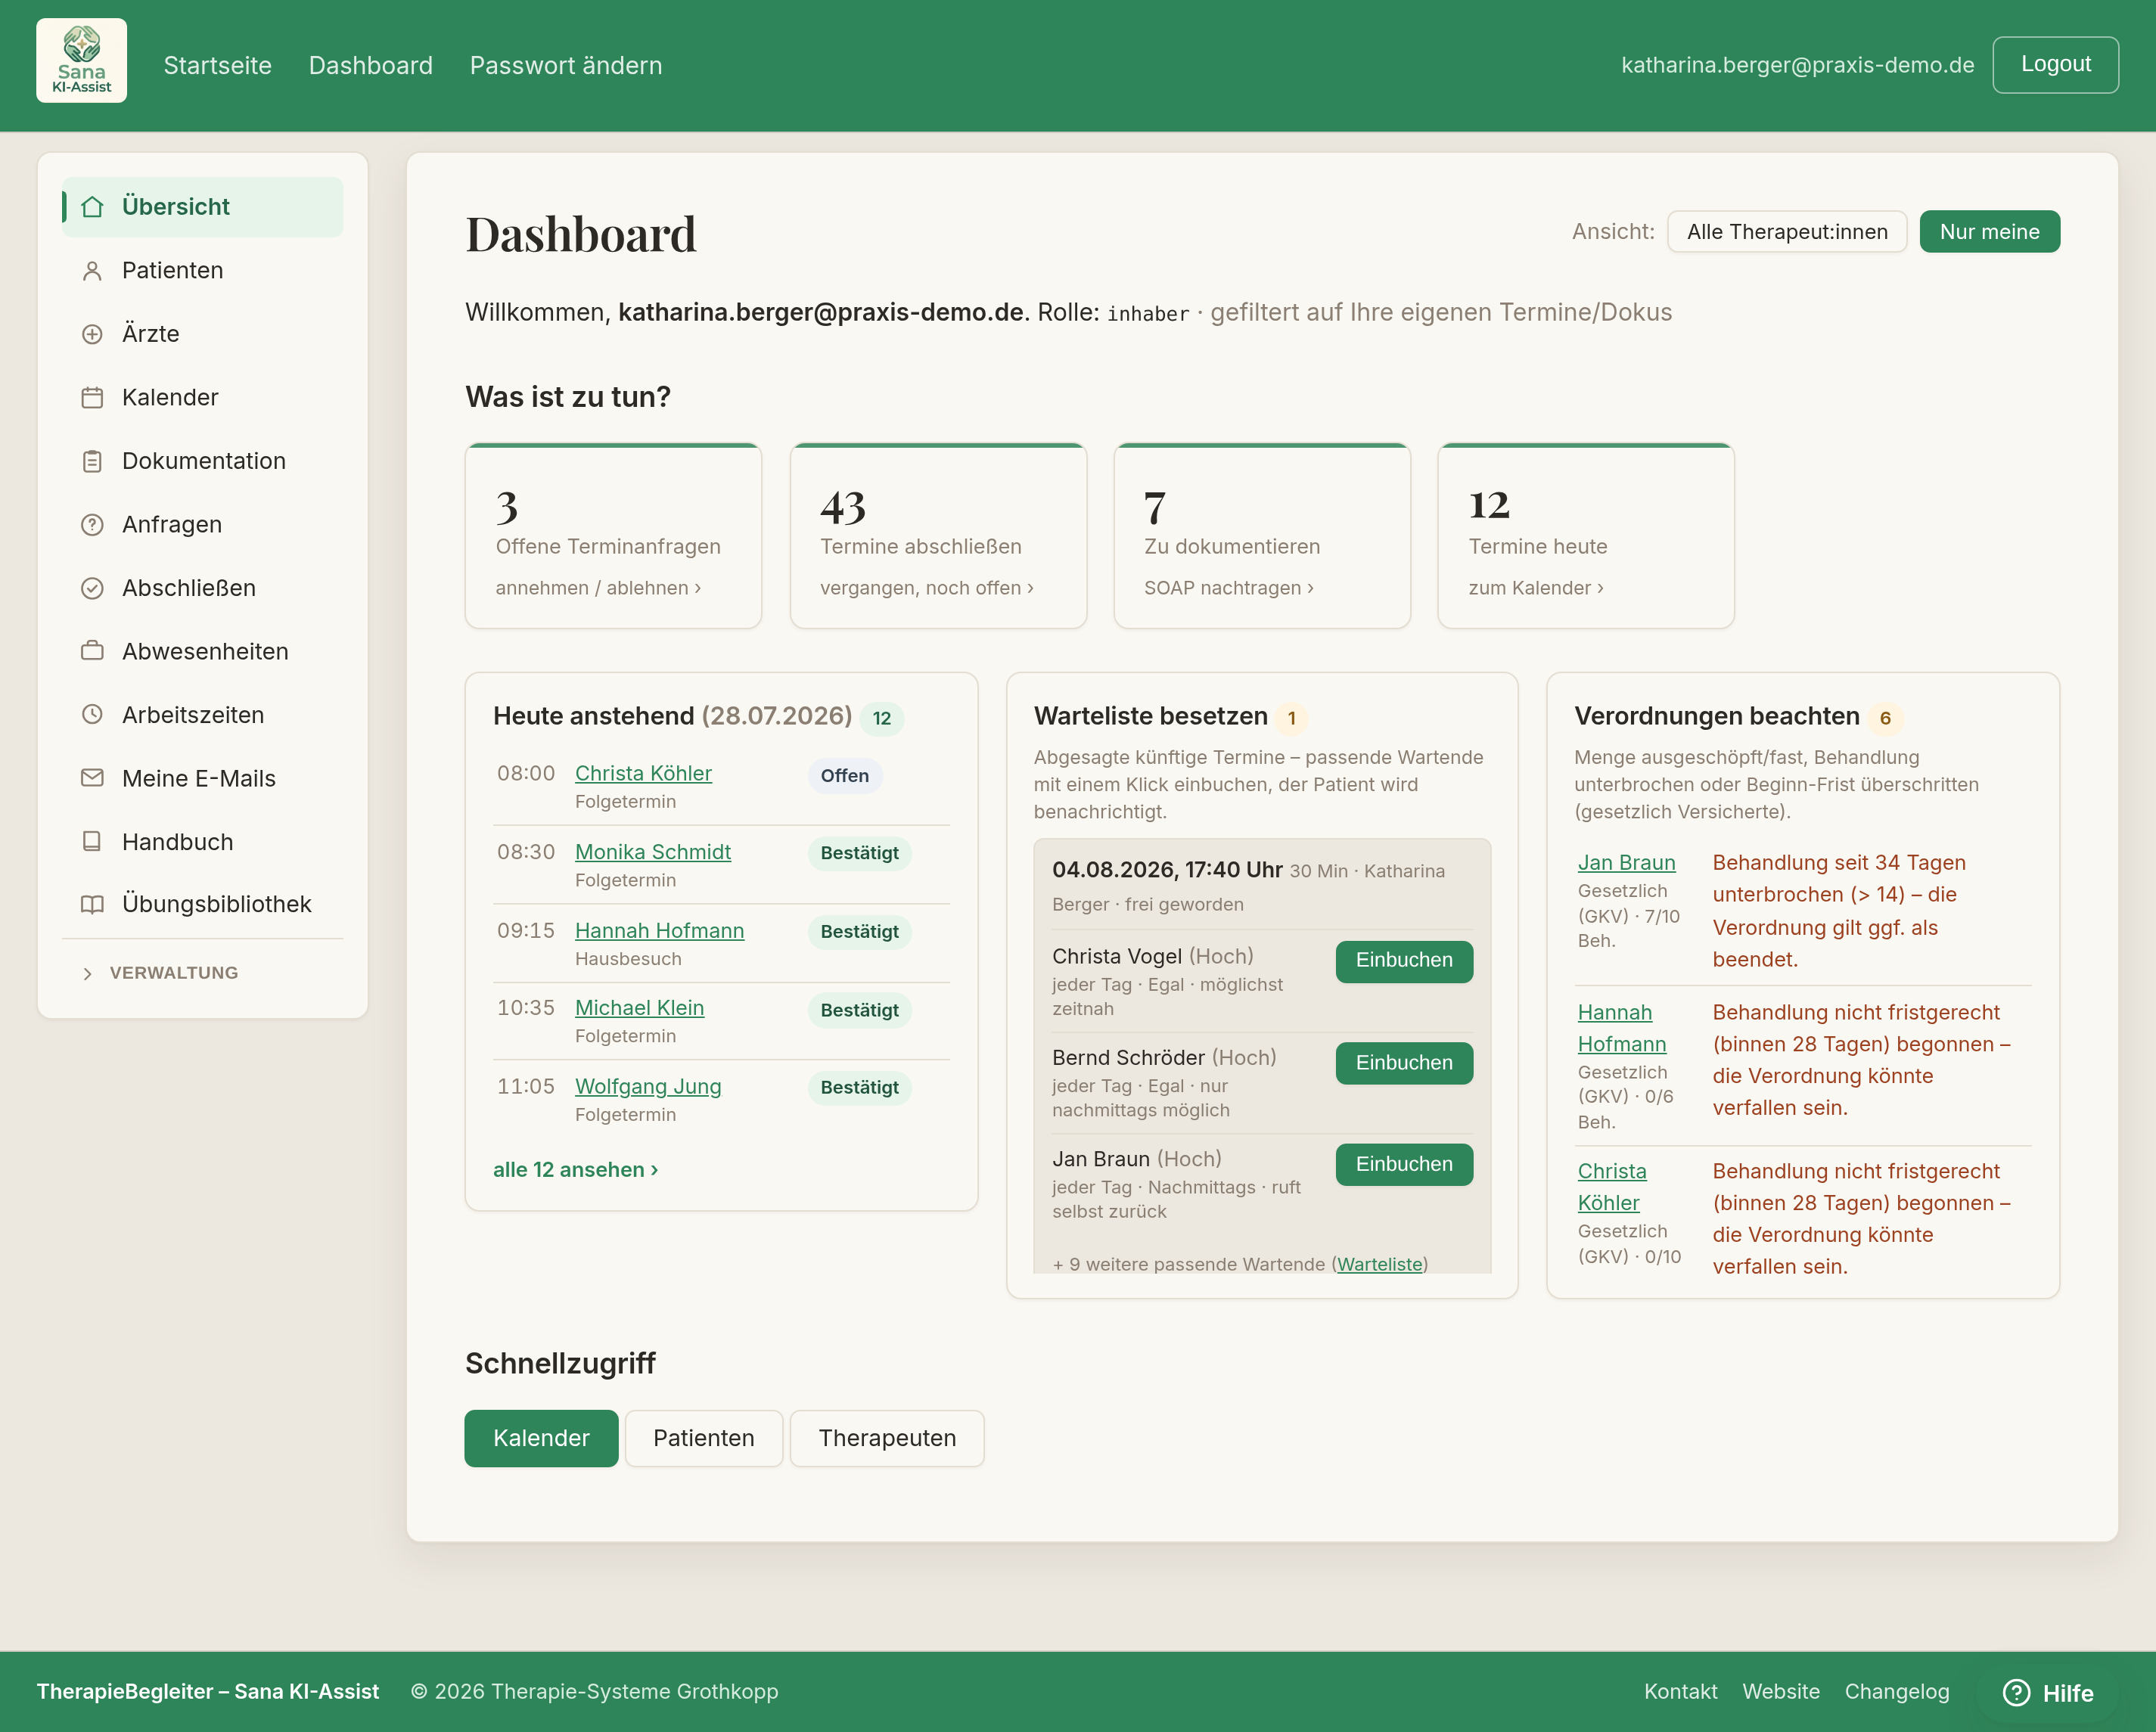Click the 'zum Kalender' link

click(1535, 588)
